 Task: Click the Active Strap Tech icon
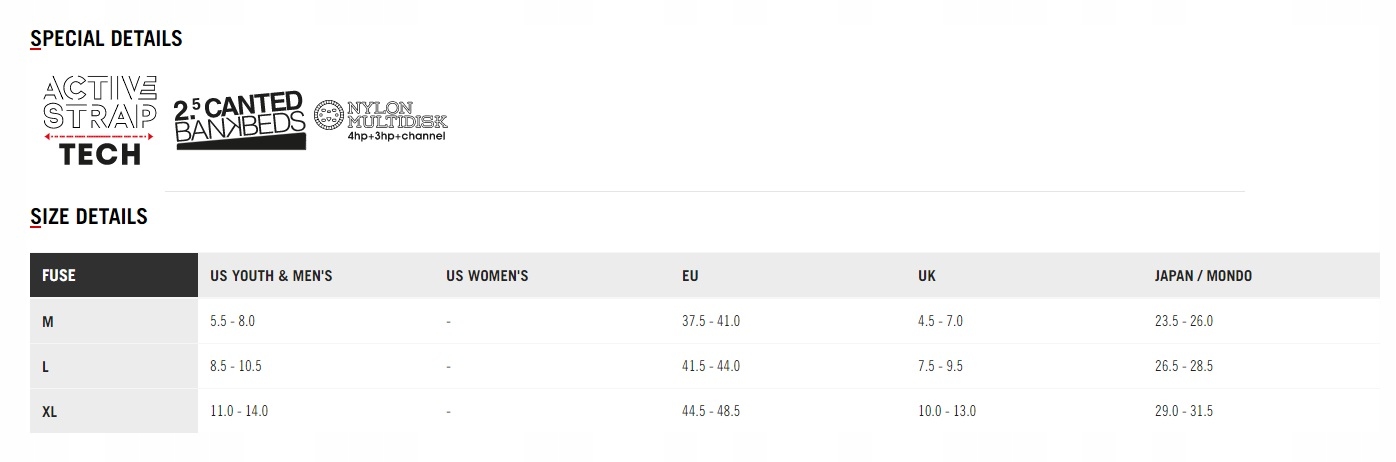click(100, 120)
